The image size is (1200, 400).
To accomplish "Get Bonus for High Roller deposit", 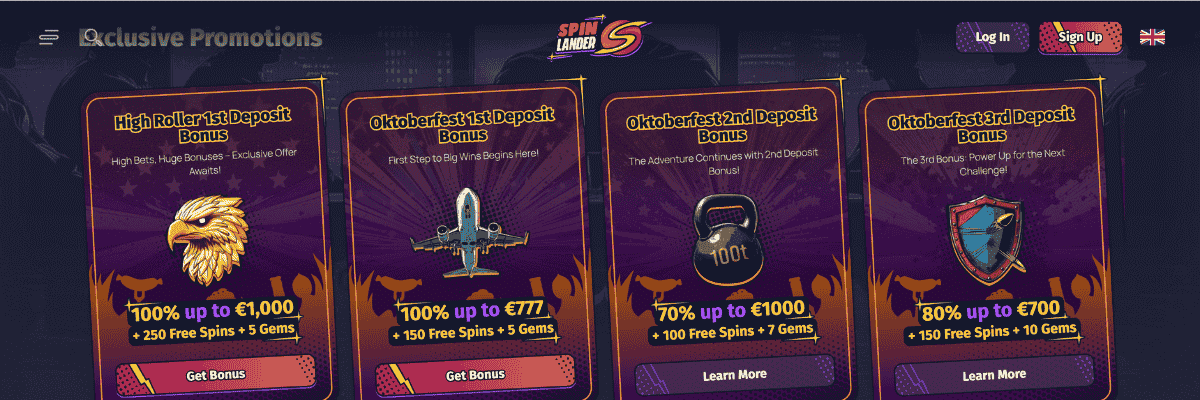I will (x=216, y=375).
